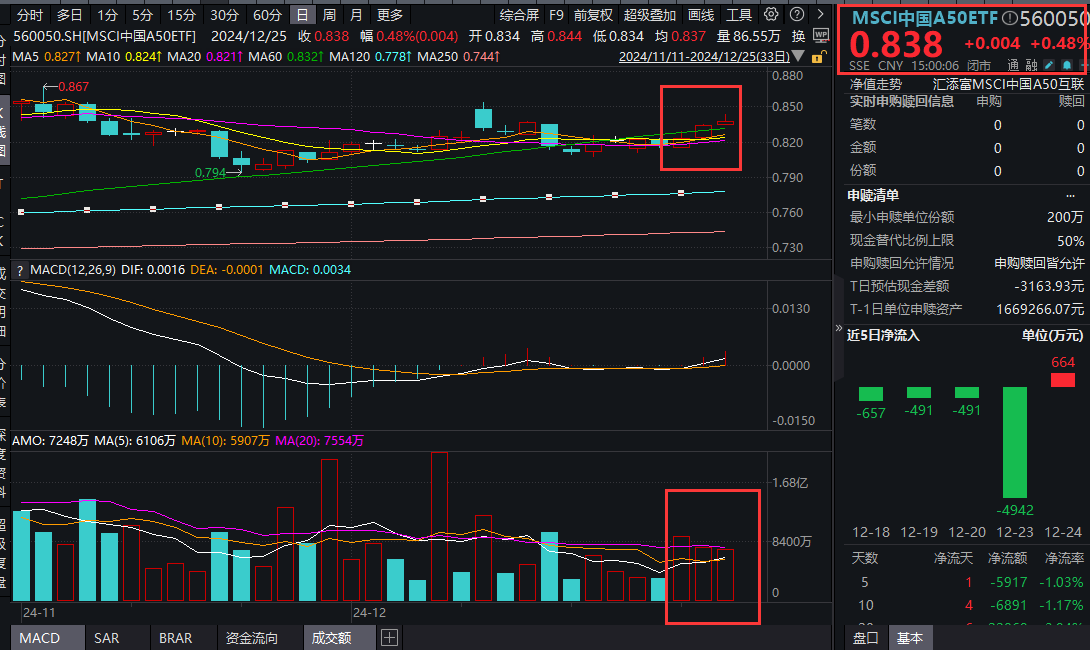1090x650 pixels.
Task: Click the help question-mark icon in toolbar
Action: pyautogui.click(x=796, y=14)
